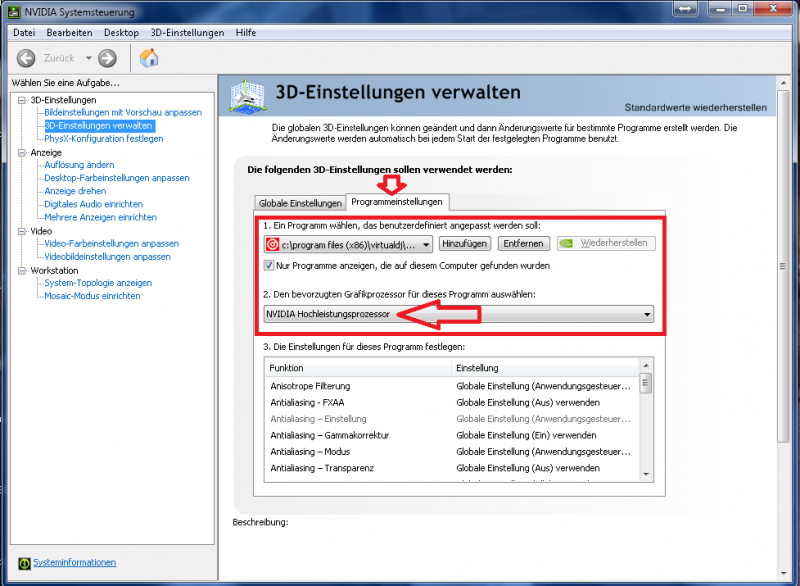Click the Funktion column header
The height and width of the screenshot is (586, 800).
358,368
